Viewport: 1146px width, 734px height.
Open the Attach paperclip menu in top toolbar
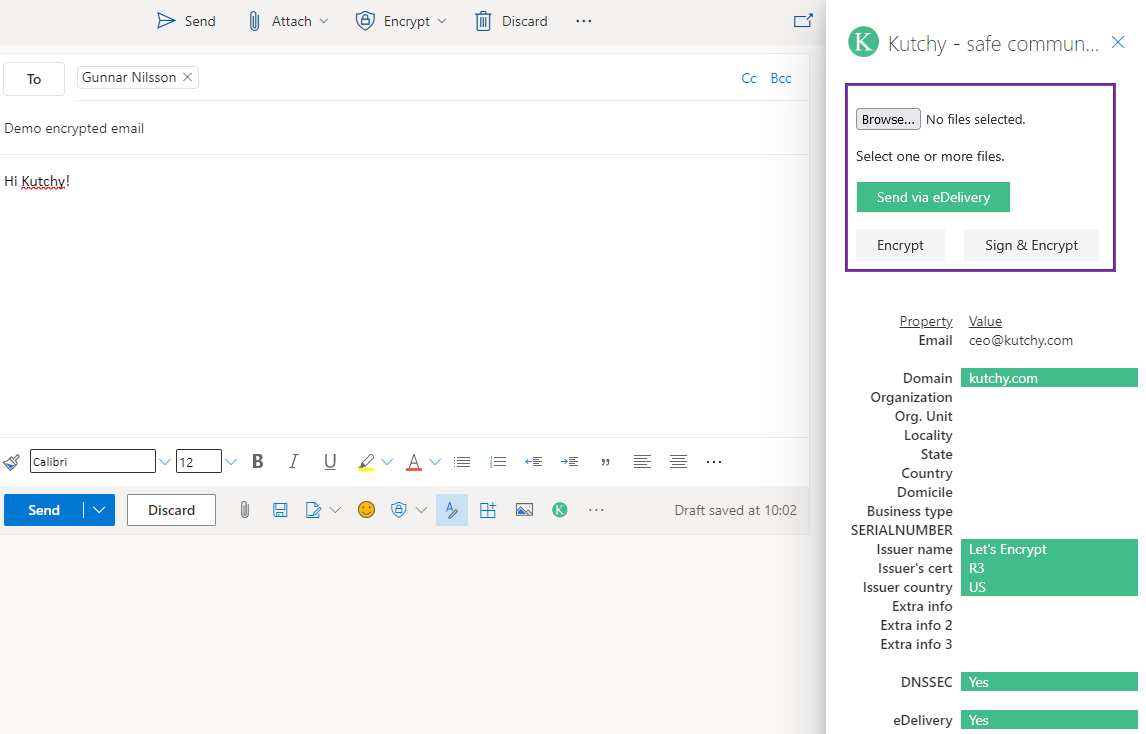[x=288, y=21]
